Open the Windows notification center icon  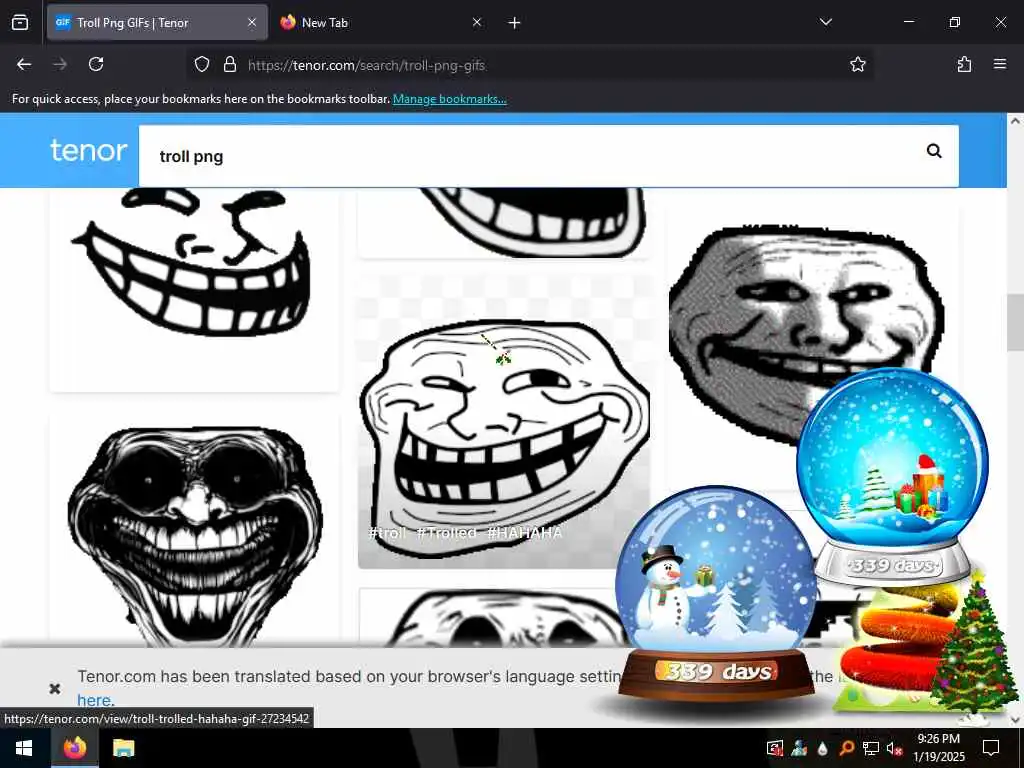[x=991, y=748]
